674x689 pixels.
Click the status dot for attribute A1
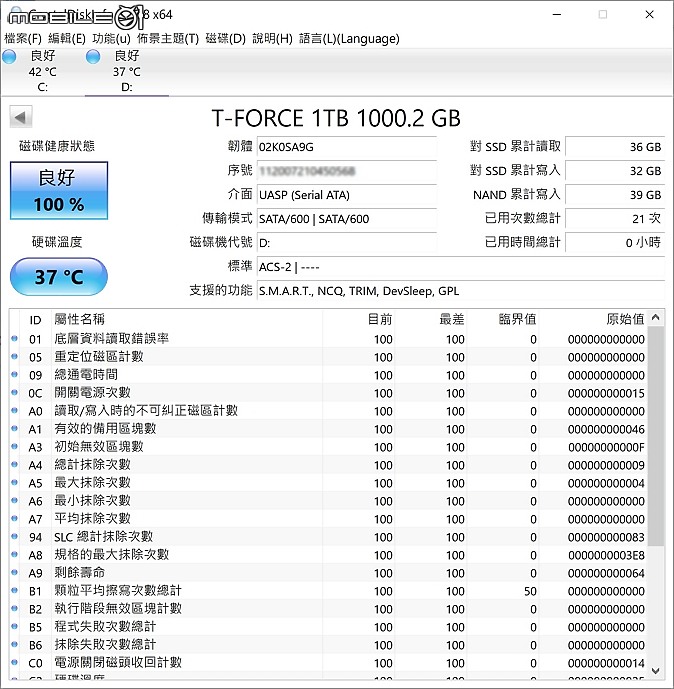coord(14,428)
